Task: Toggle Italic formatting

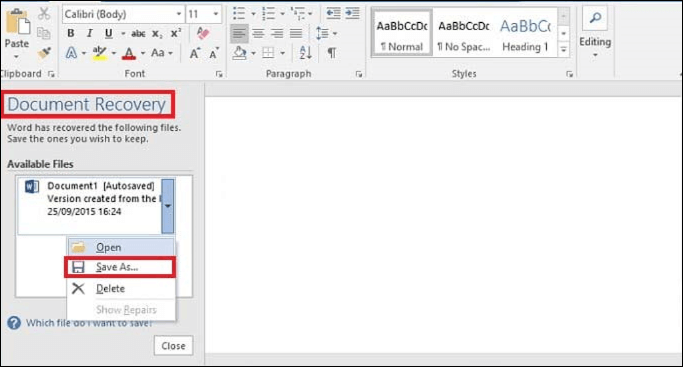Action: coord(90,34)
